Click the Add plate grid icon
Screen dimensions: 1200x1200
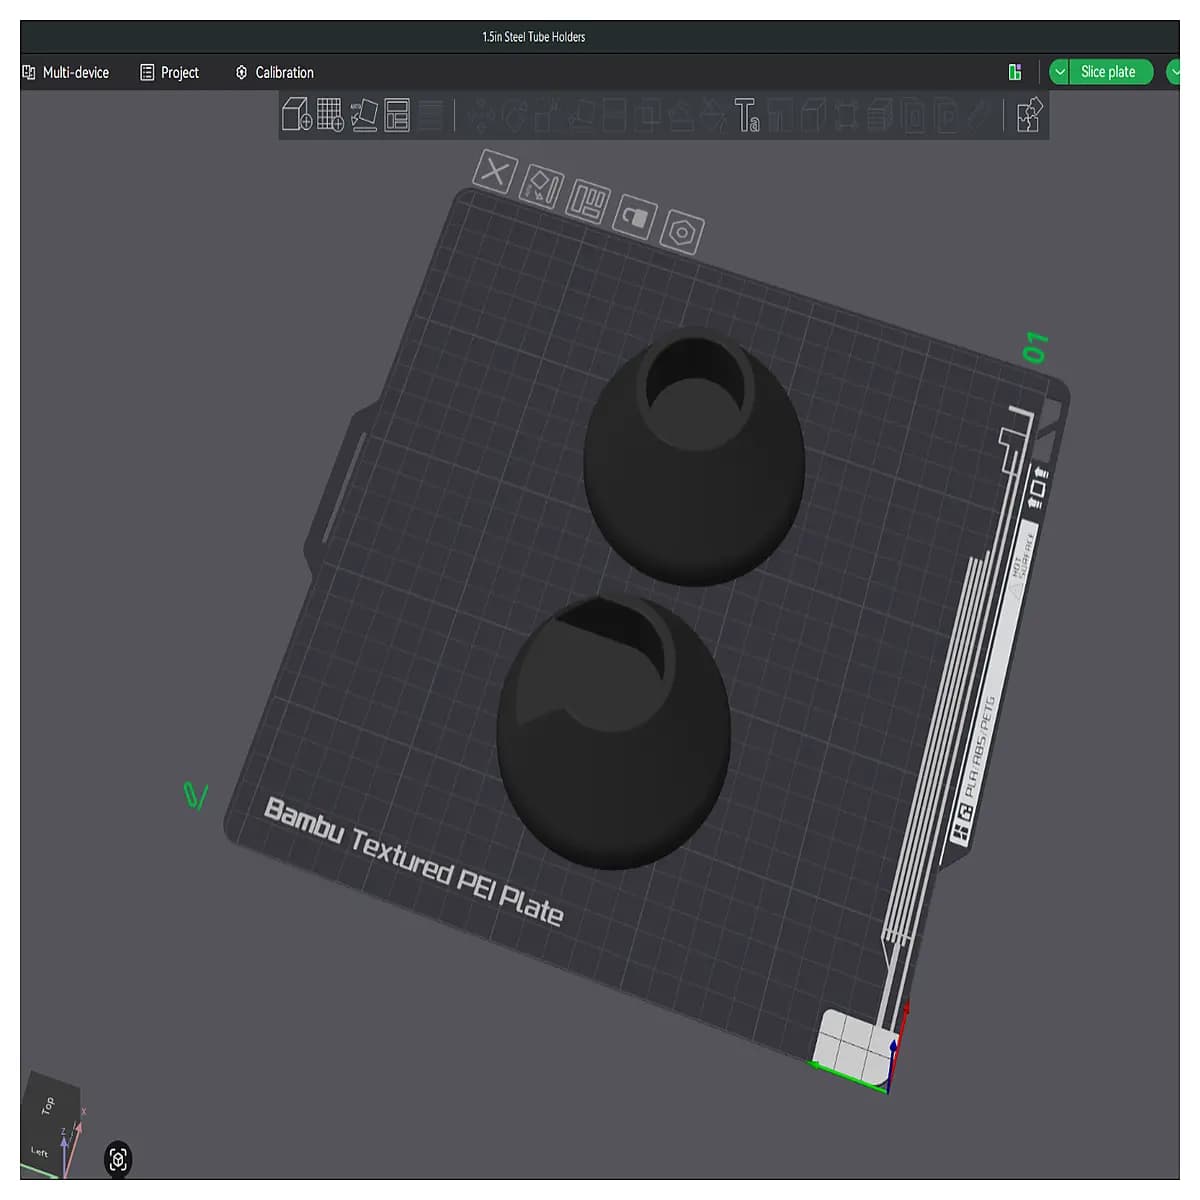coord(331,115)
